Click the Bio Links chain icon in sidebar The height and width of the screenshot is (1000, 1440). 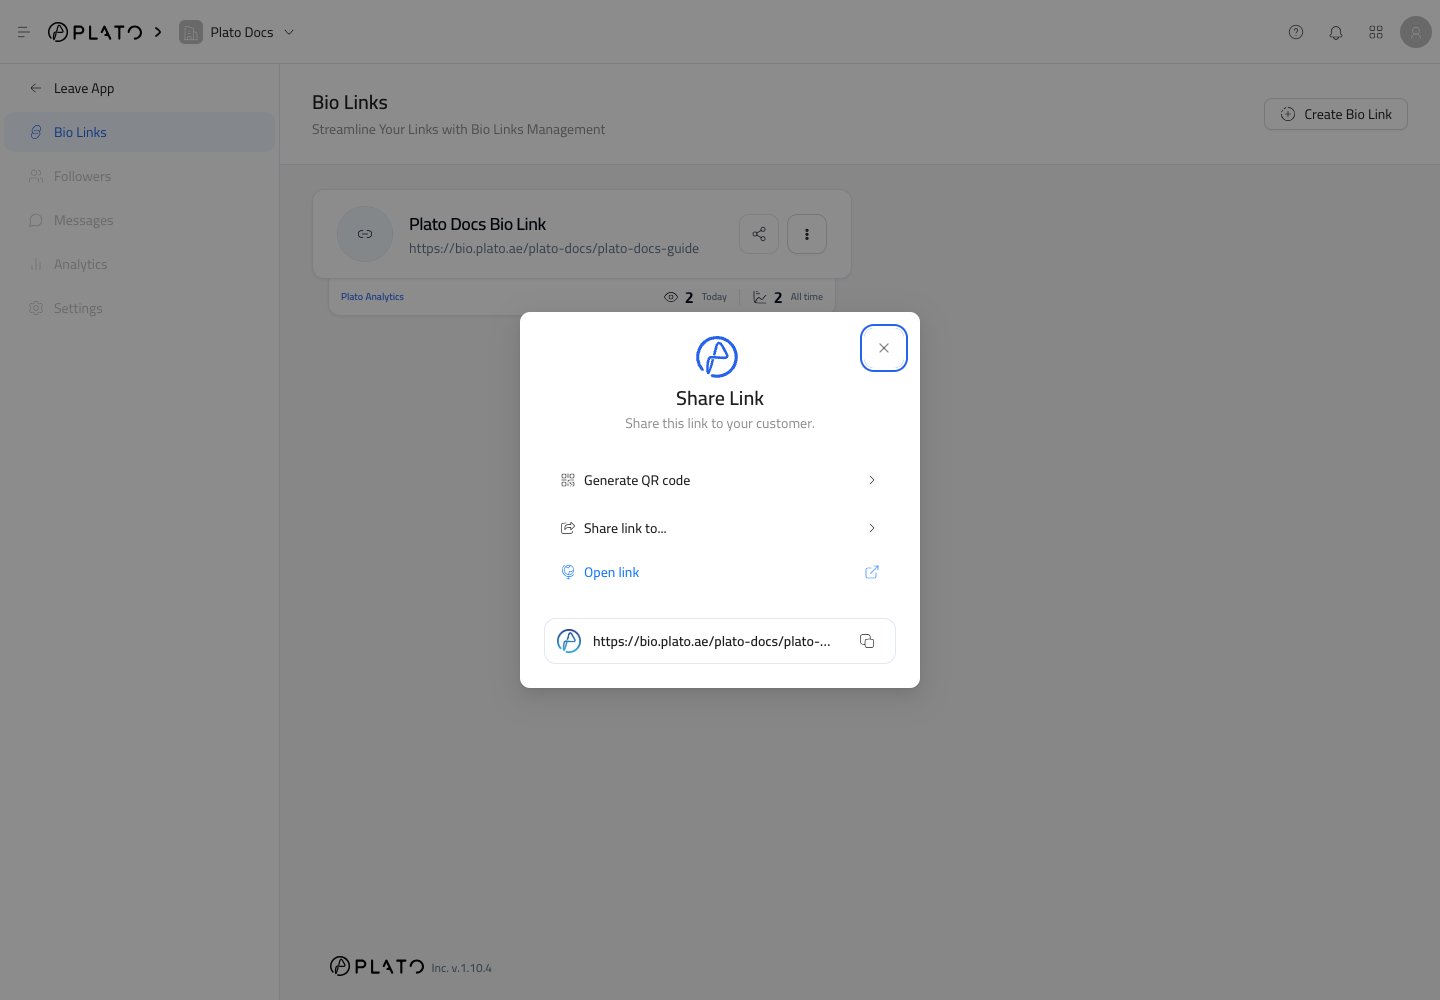pyautogui.click(x=36, y=132)
